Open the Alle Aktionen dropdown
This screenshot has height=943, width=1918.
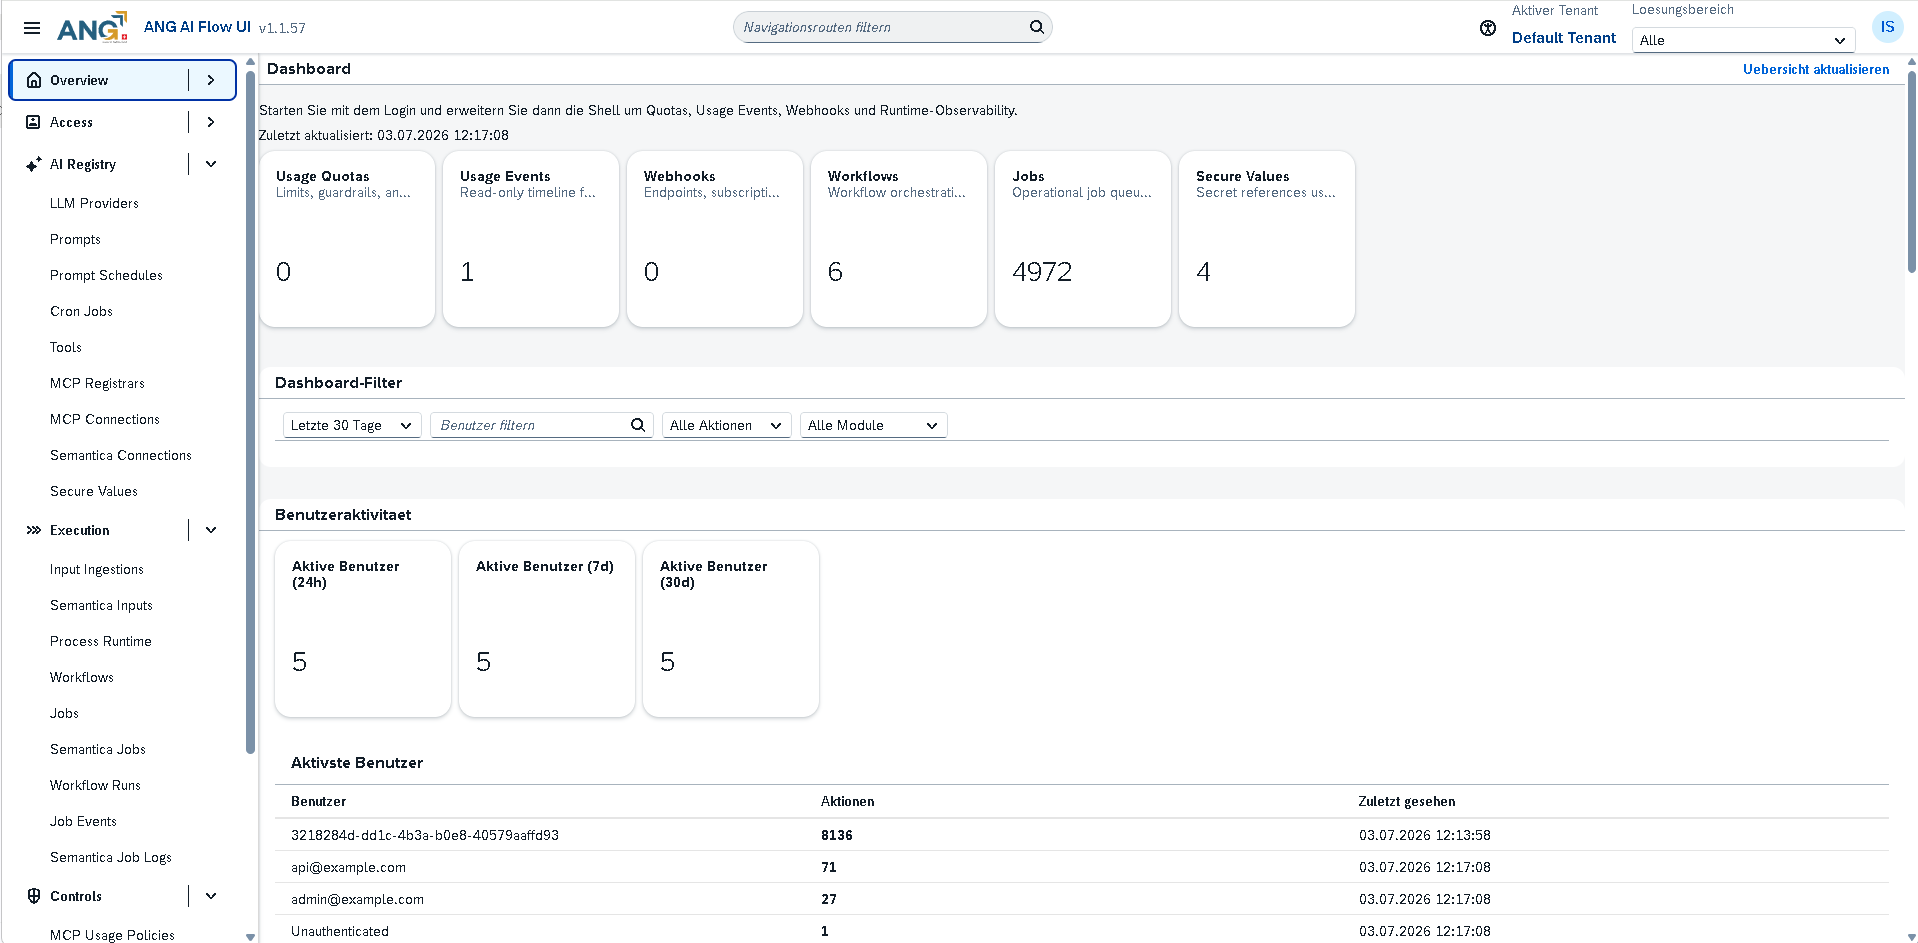click(727, 425)
